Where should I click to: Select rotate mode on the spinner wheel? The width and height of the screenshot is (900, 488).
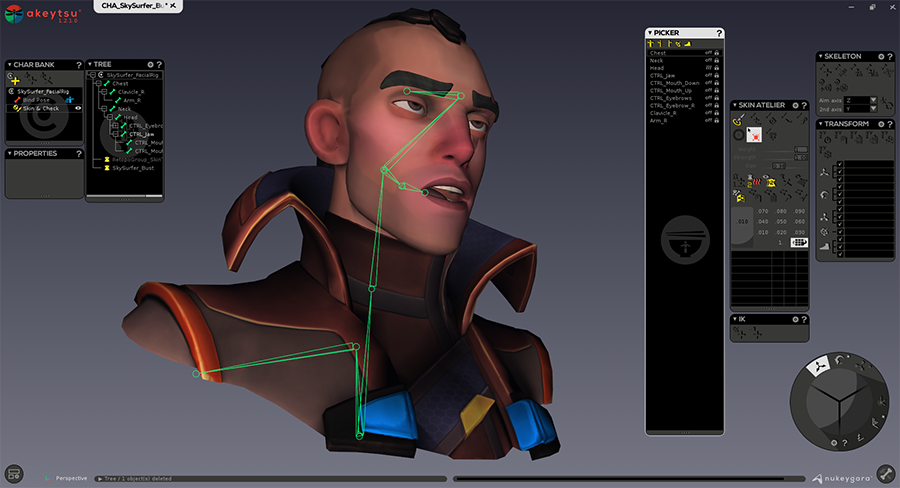click(840, 360)
